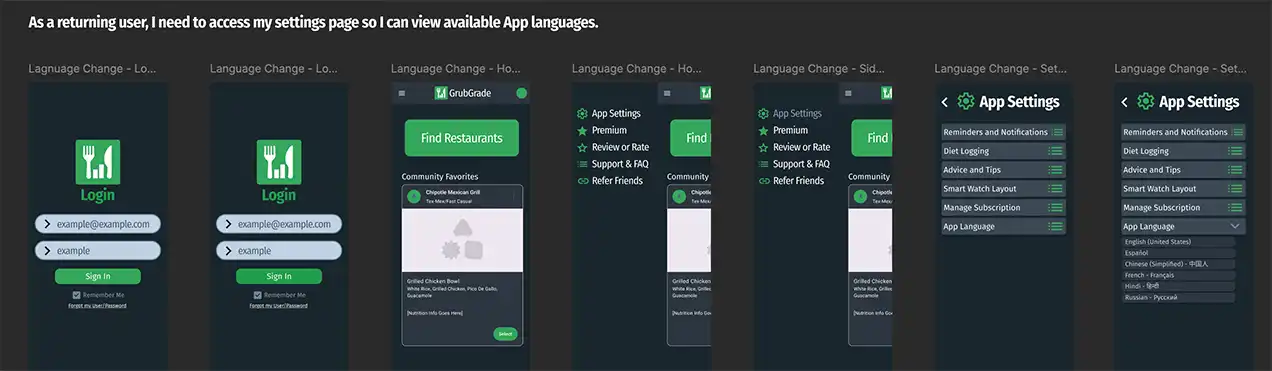Click back arrow in settings frame without language list
Screen dimensions: 1272x371
coord(945,102)
